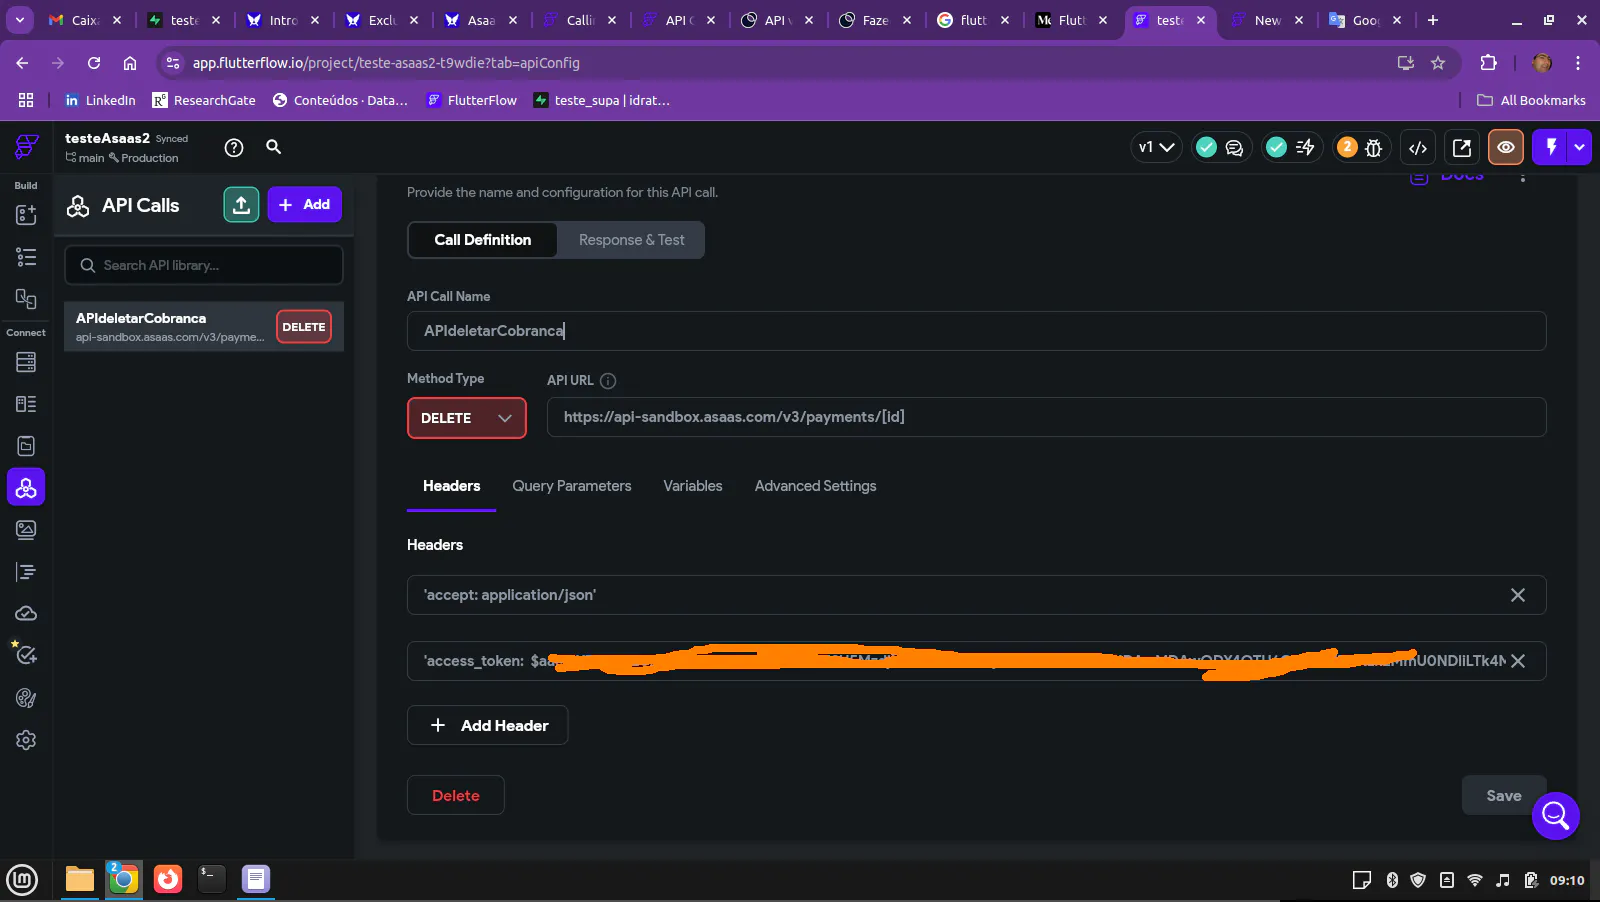Open the Docs link
The image size is (1600, 902).
click(1447, 177)
